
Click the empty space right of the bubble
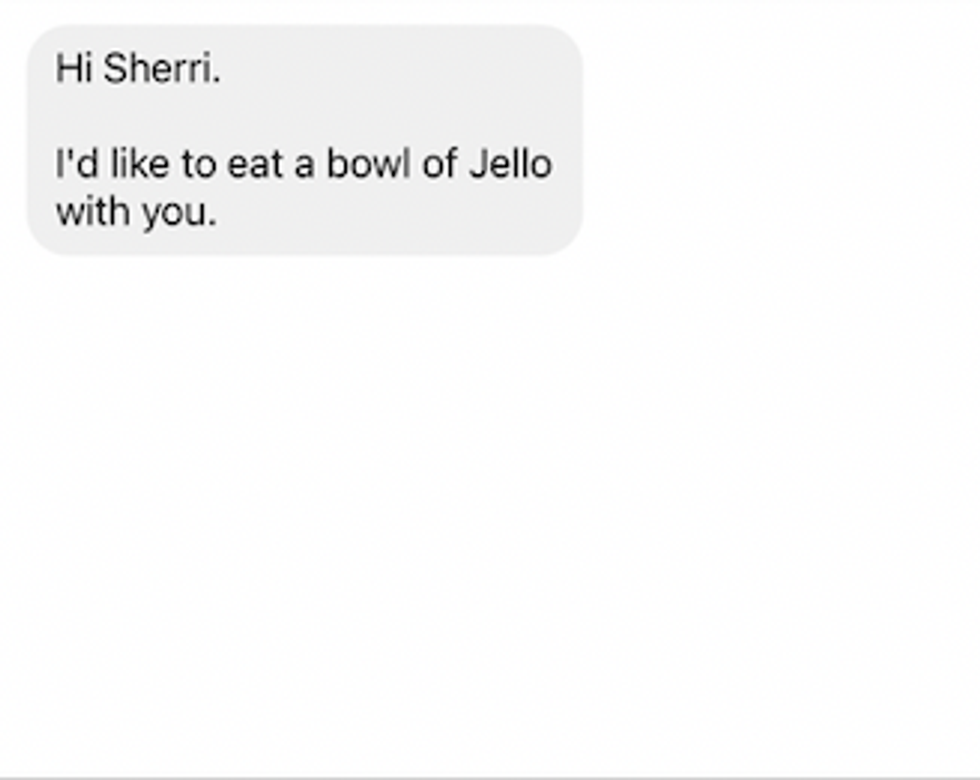(780, 140)
